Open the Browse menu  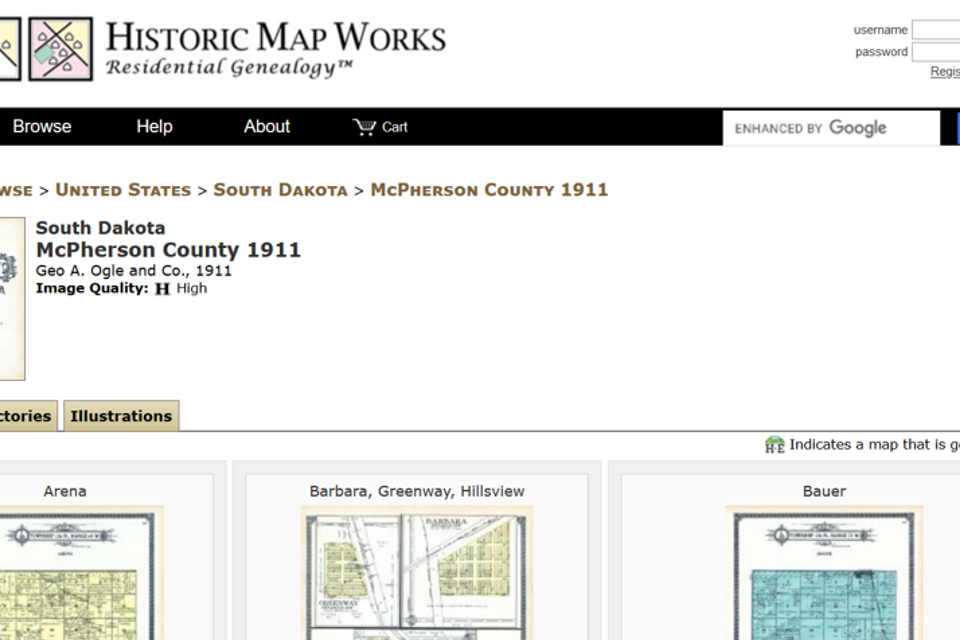pos(42,127)
